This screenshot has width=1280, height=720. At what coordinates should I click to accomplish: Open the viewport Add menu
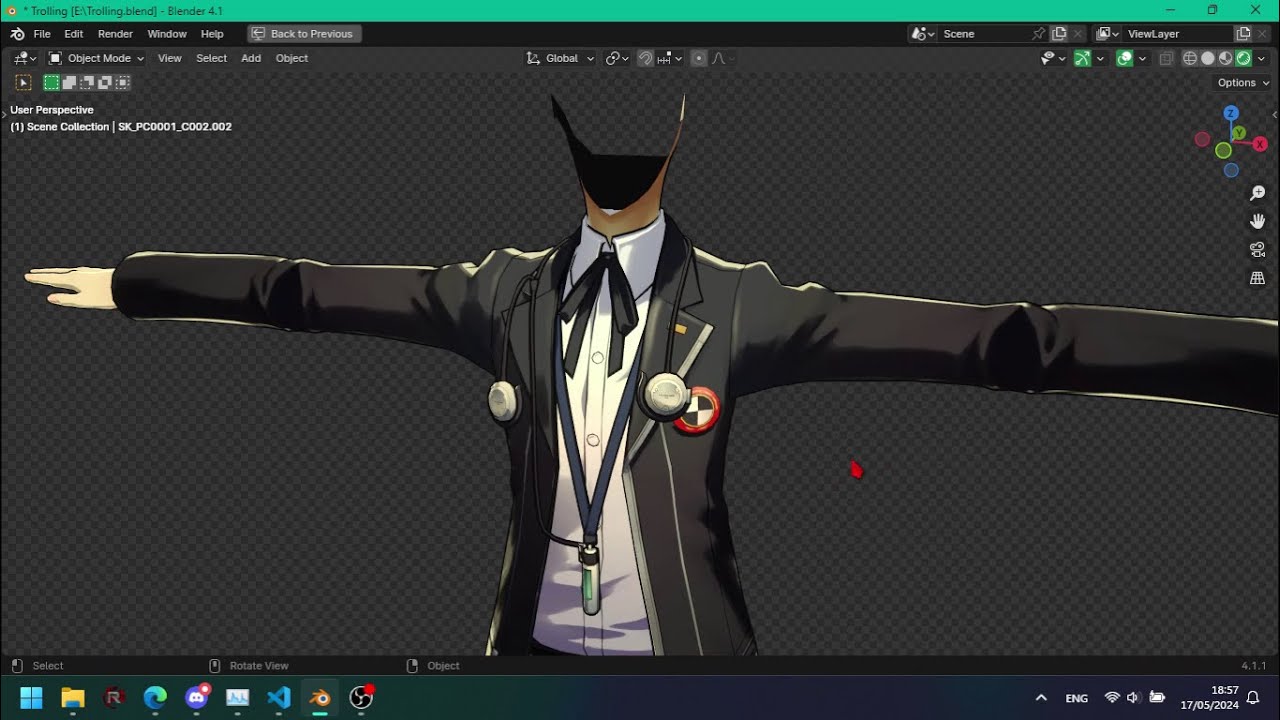click(251, 58)
